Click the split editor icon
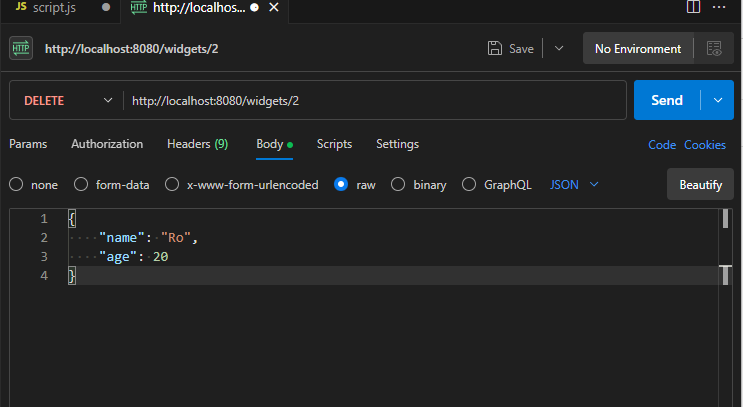Image resolution: width=743 pixels, height=407 pixels. point(693,8)
